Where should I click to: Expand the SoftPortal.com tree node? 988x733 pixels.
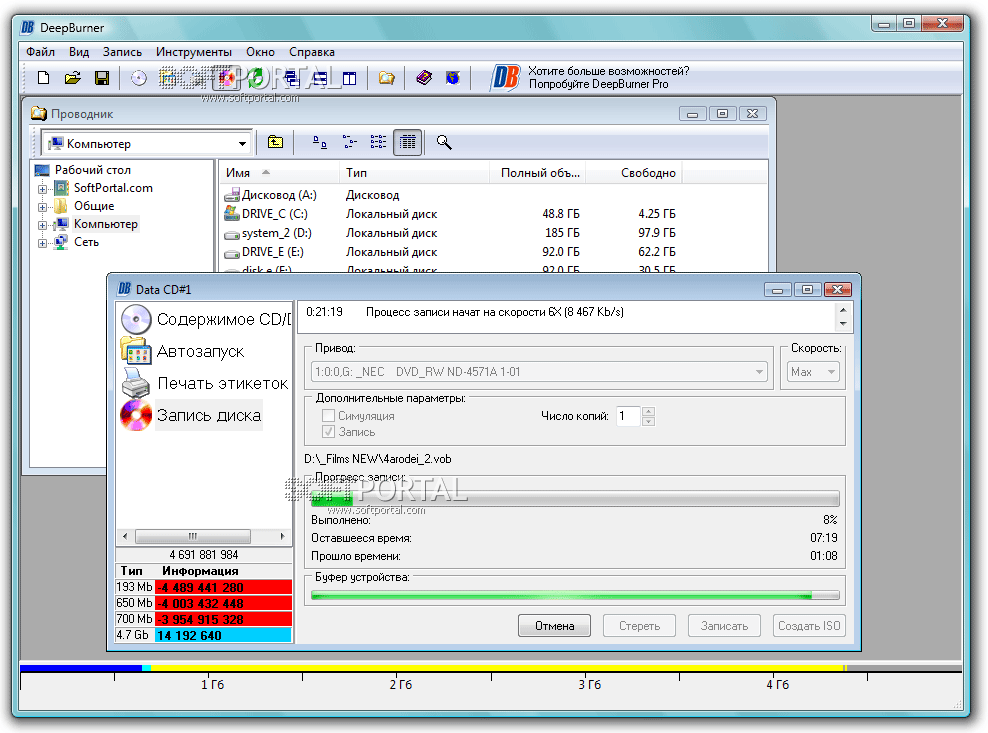pyautogui.click(x=43, y=188)
